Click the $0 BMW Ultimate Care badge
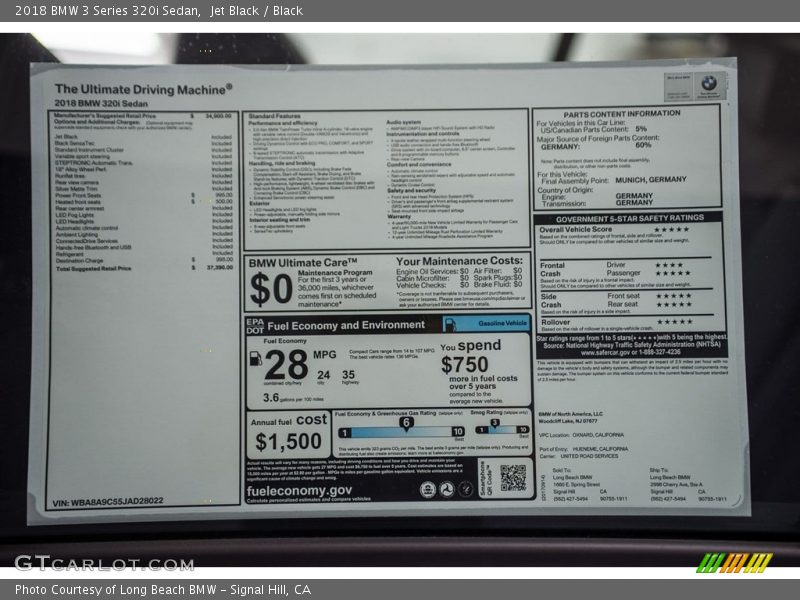The image size is (800, 600). click(270, 290)
